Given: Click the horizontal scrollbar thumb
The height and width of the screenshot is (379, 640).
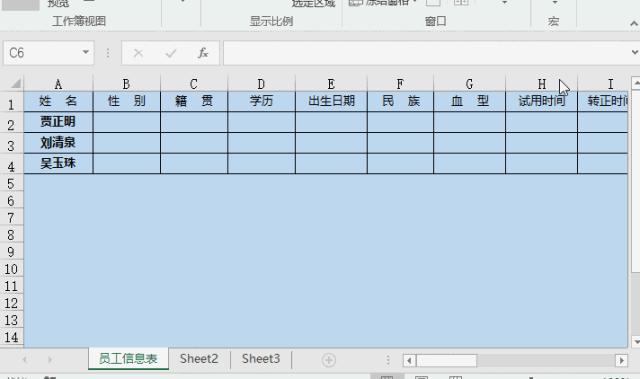Looking at the screenshot, I should (447, 360).
